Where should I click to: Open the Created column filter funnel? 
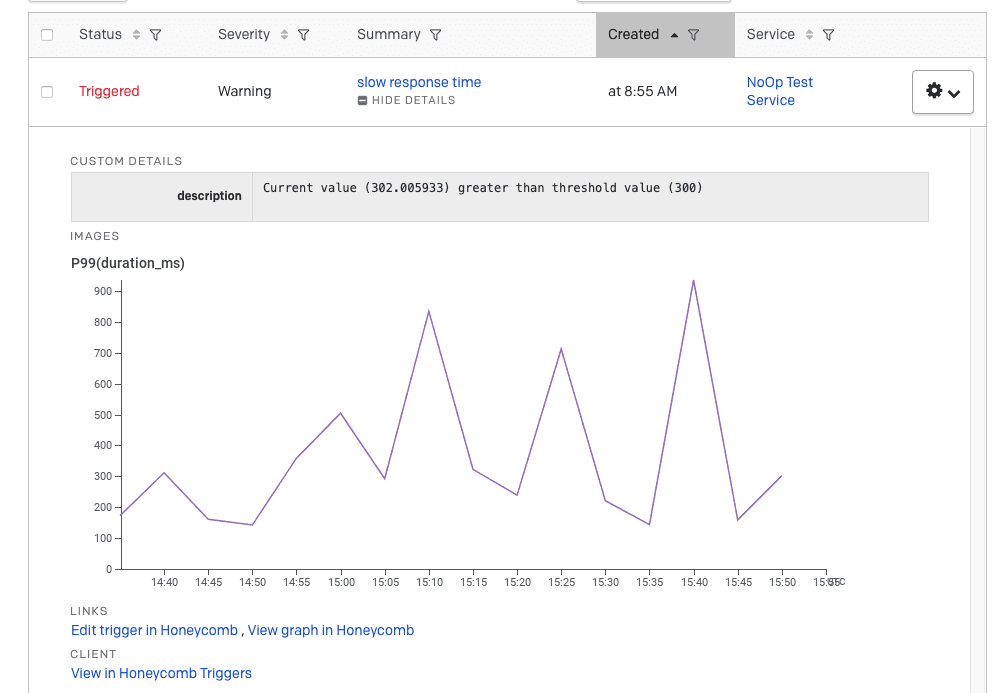[x=693, y=35]
